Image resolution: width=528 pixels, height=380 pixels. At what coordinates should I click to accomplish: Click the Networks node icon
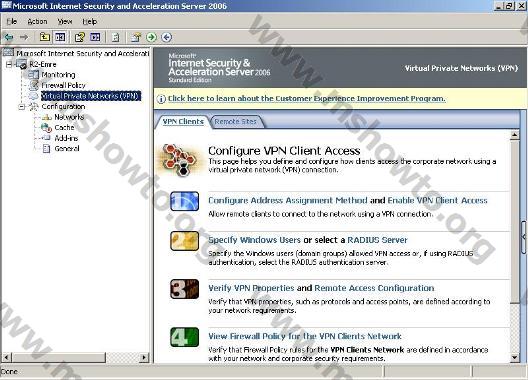click(46, 117)
